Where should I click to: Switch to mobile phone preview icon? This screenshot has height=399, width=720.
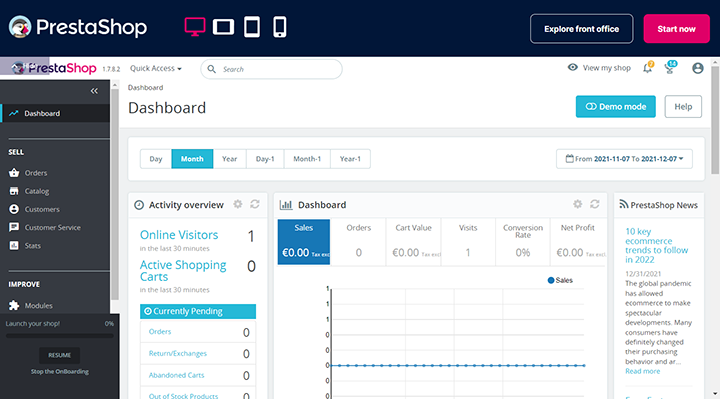pyautogui.click(x=280, y=27)
